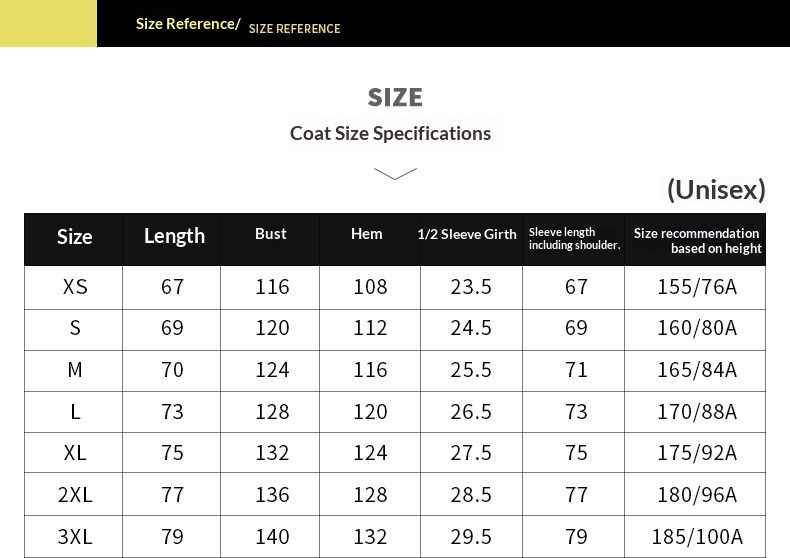The image size is (790, 558).
Task: Click the 155/76A height recommendation cell
Action: (x=697, y=287)
